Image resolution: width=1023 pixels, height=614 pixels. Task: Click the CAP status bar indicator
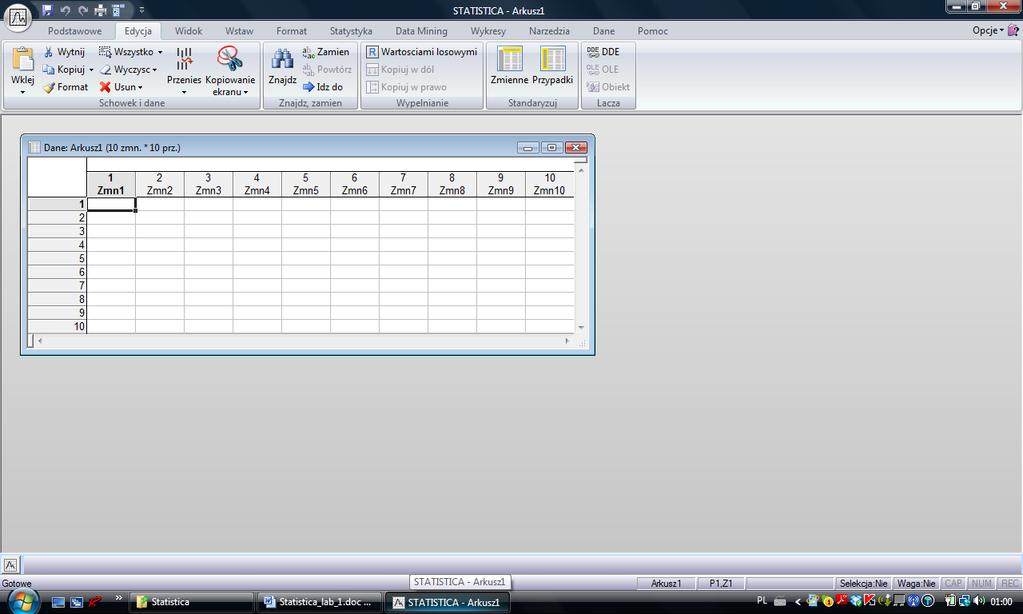point(953,583)
